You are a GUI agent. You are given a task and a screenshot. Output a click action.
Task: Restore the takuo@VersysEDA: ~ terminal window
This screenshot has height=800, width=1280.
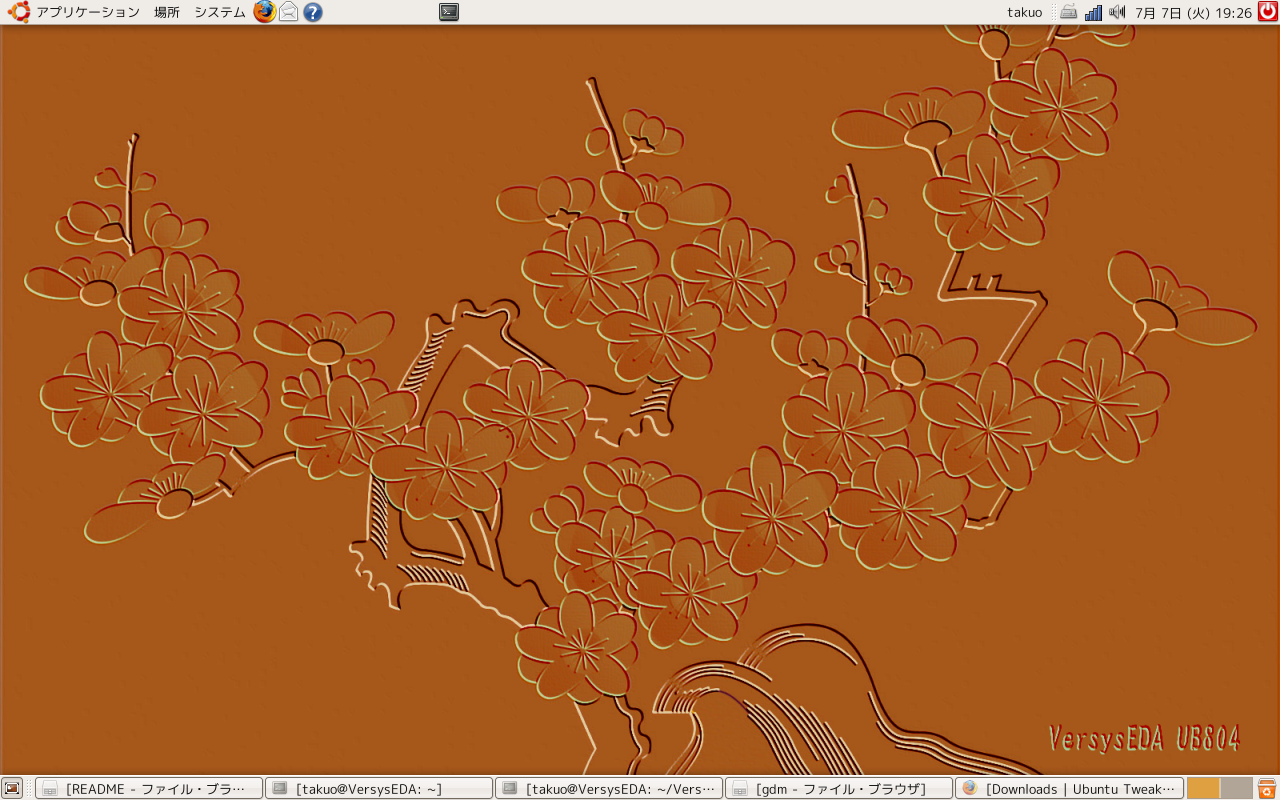point(379,788)
